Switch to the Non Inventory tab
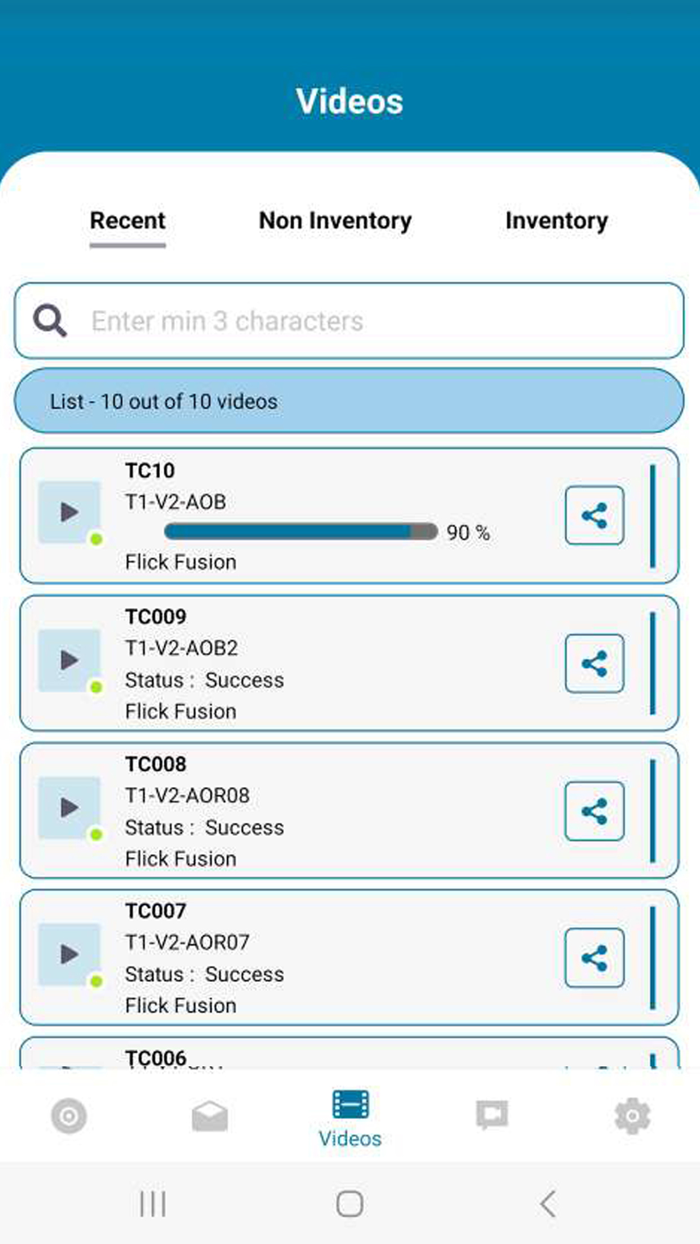Screen dimensions: 700x1244 pos(335,221)
